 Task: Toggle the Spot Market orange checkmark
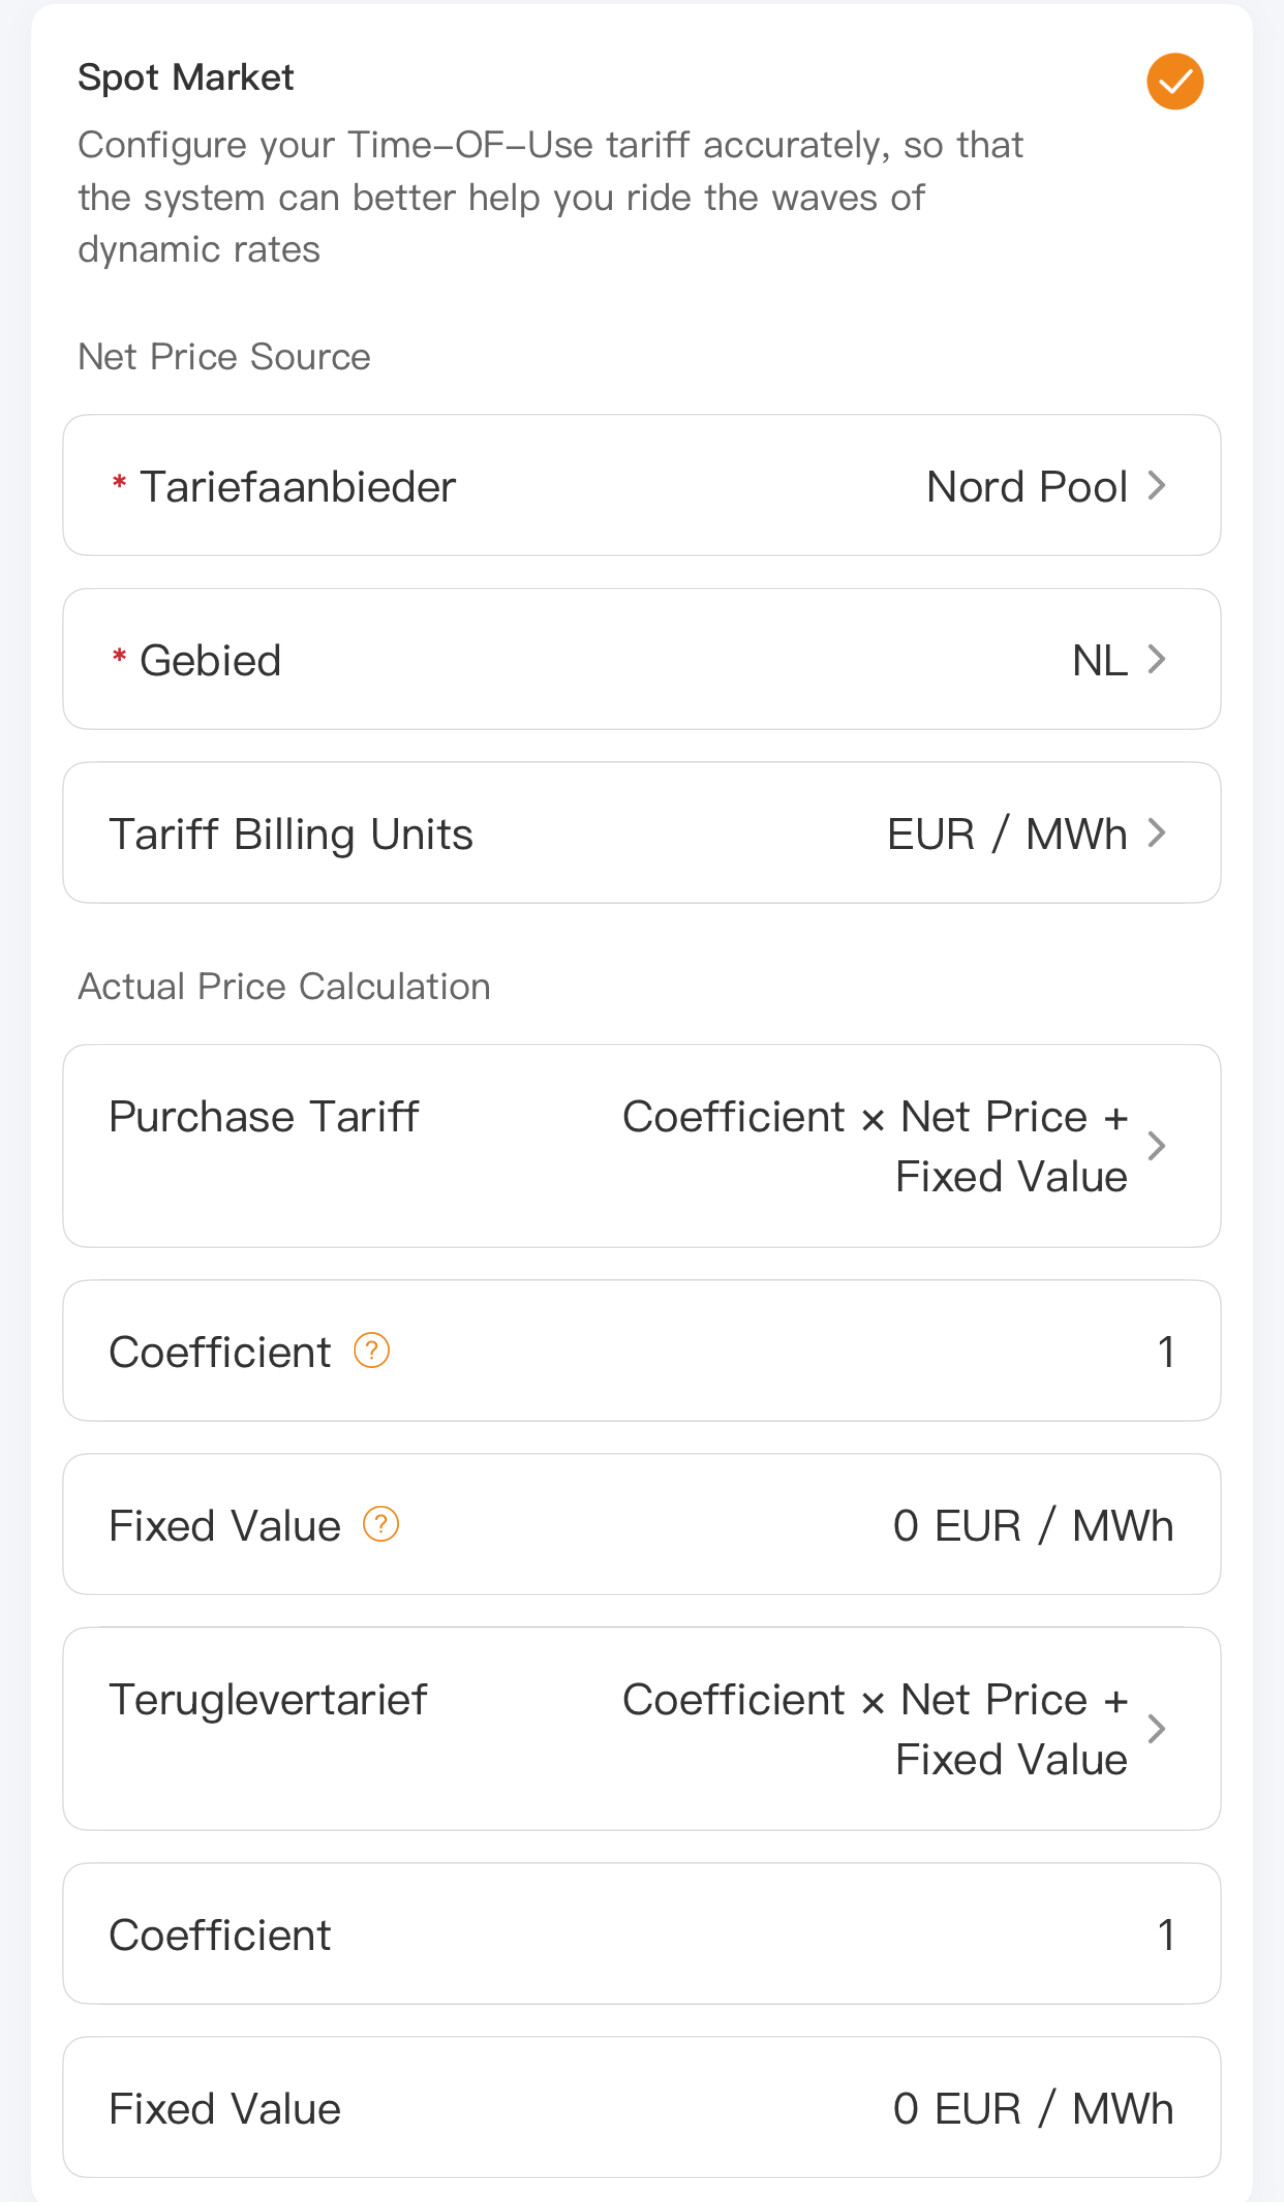tap(1174, 81)
